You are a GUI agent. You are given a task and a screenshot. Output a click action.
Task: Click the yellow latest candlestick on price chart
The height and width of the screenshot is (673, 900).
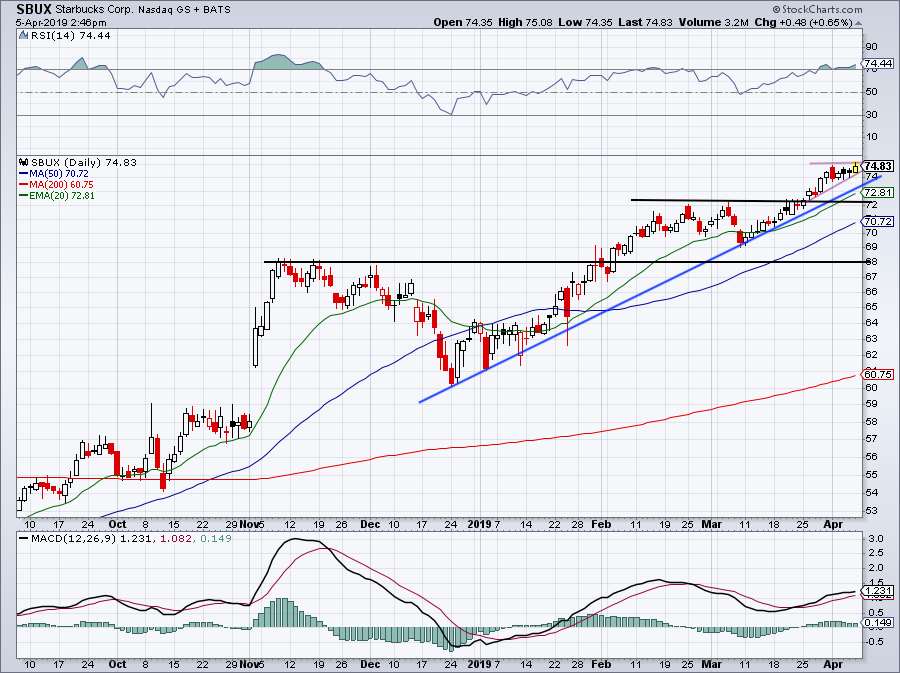click(x=856, y=168)
